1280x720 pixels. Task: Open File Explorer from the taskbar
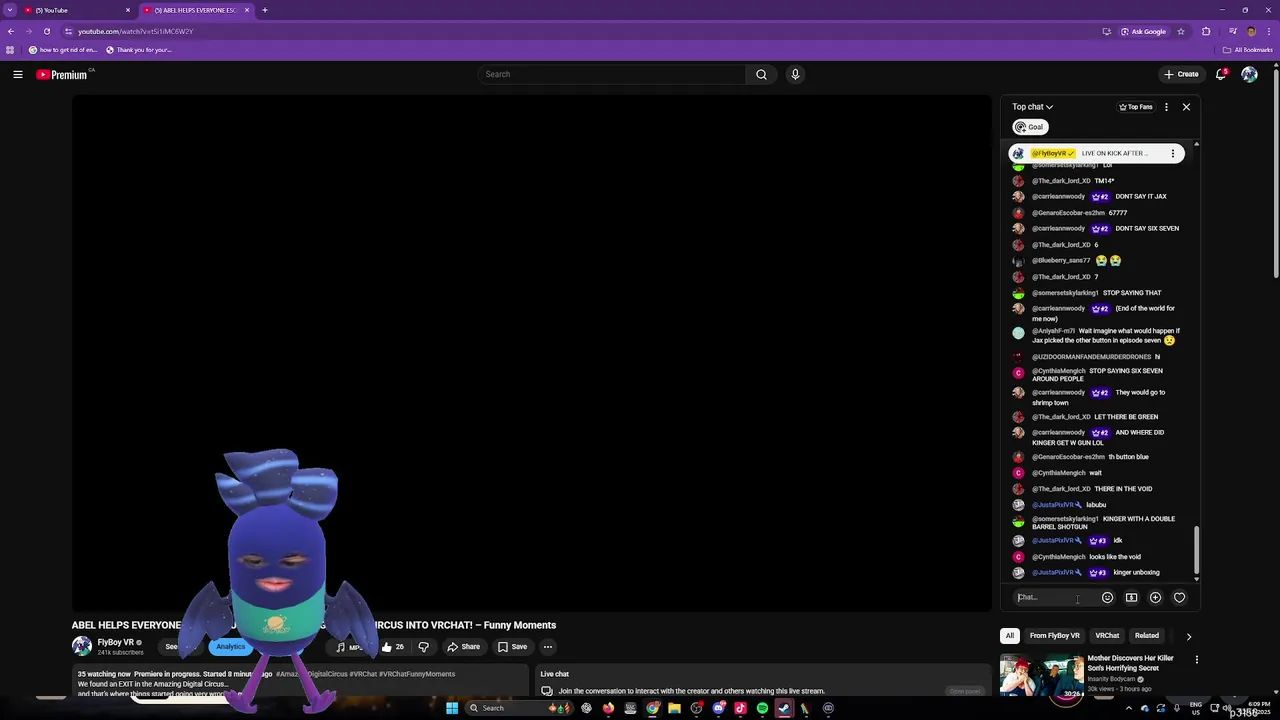(674, 708)
